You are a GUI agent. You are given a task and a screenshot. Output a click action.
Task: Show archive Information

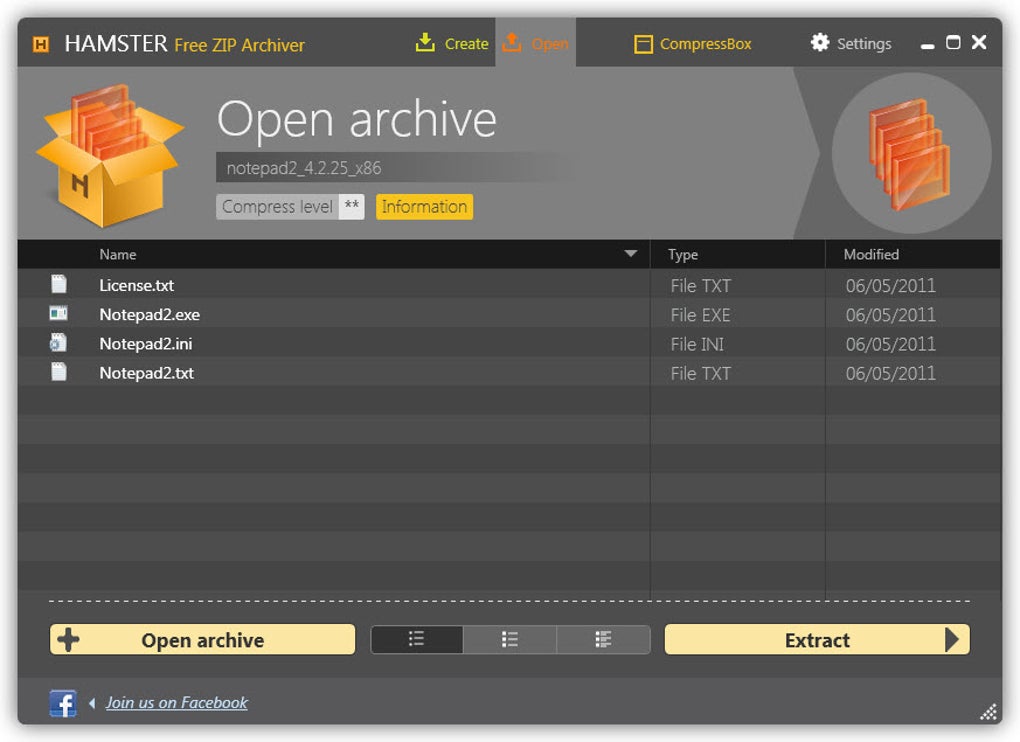coord(424,207)
